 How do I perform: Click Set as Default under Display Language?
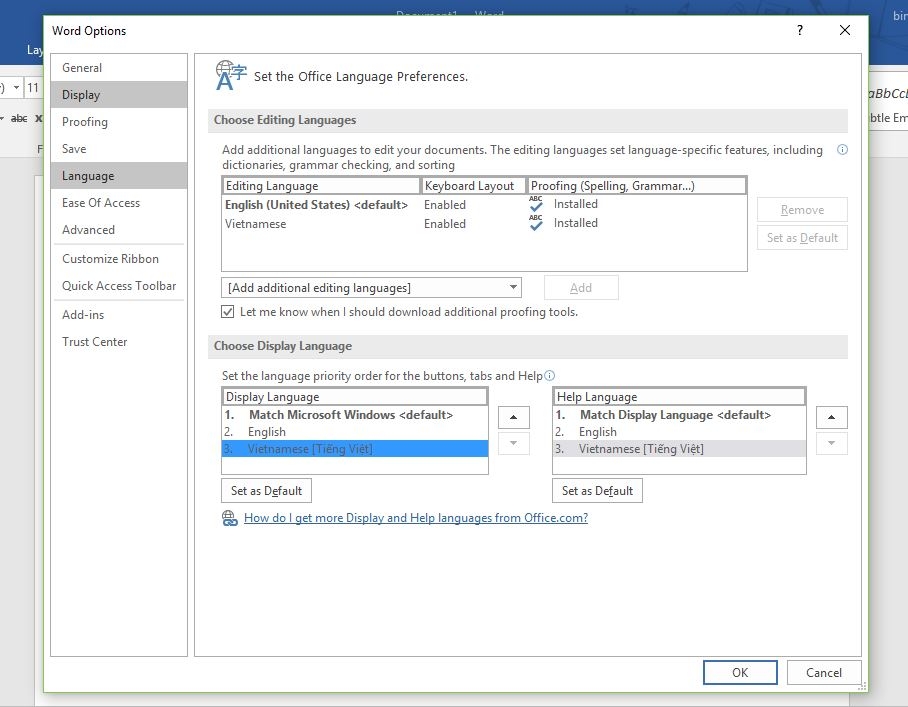(266, 491)
